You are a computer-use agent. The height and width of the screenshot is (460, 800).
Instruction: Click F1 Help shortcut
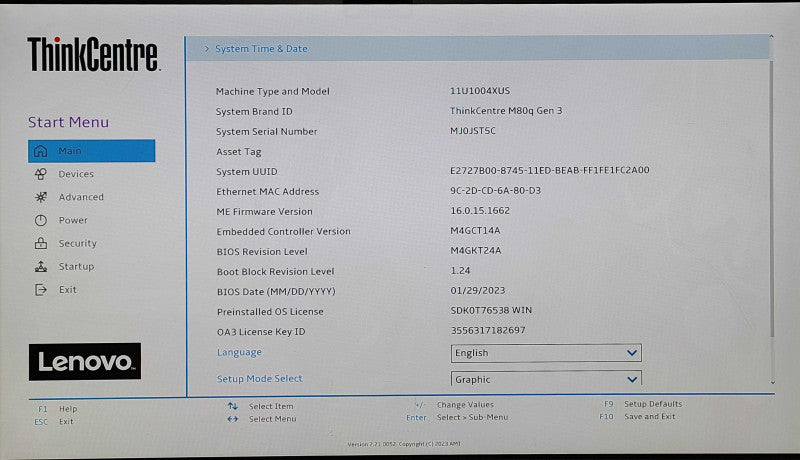click(57, 409)
